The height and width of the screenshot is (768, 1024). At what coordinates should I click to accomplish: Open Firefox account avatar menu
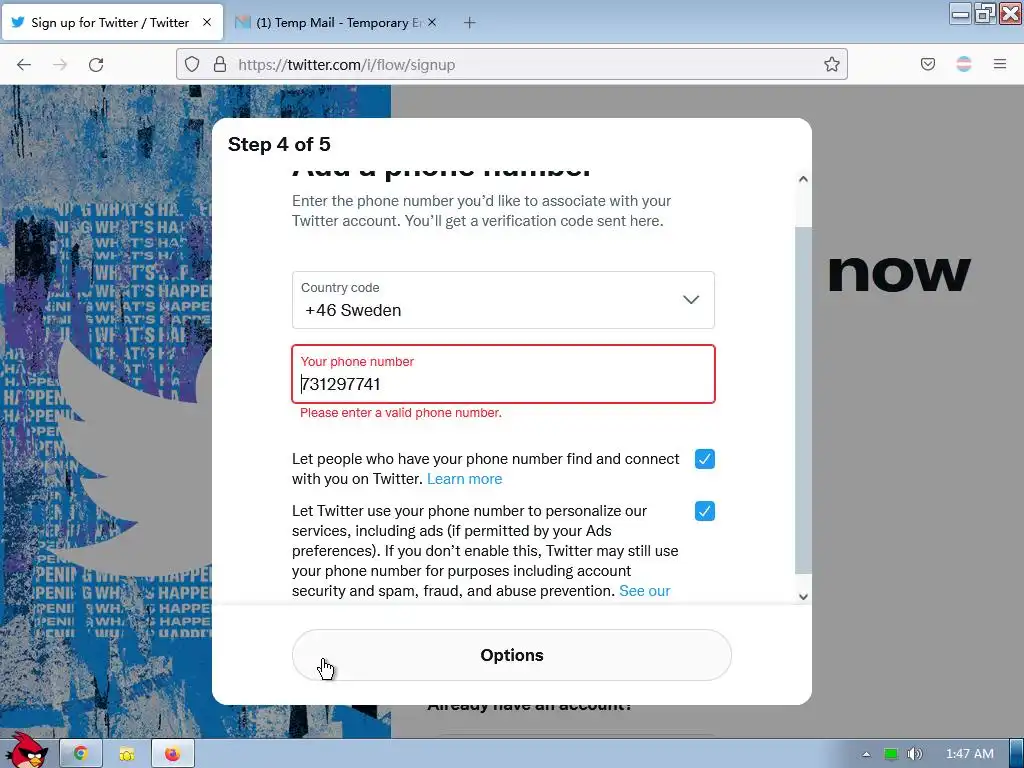[964, 64]
